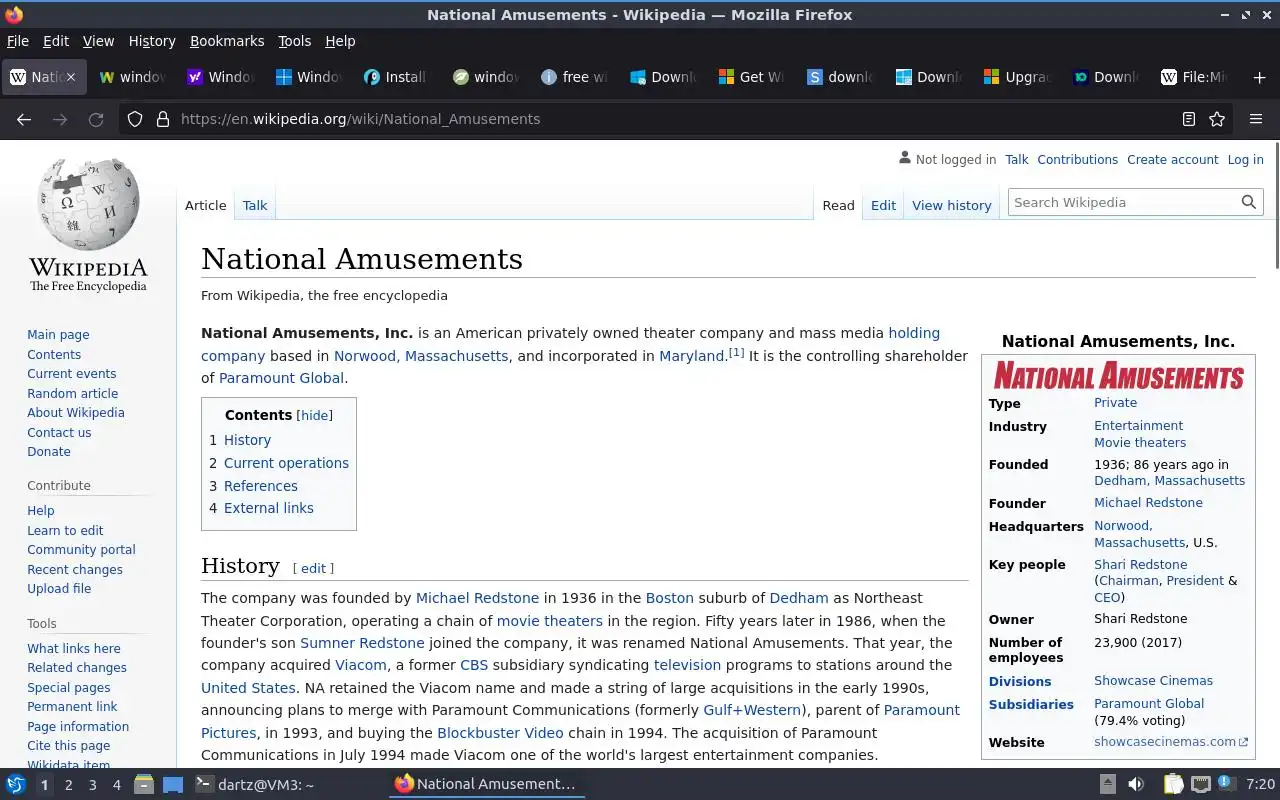Open the Contributions link
Screen dimensions: 1280x800
tap(1077, 159)
